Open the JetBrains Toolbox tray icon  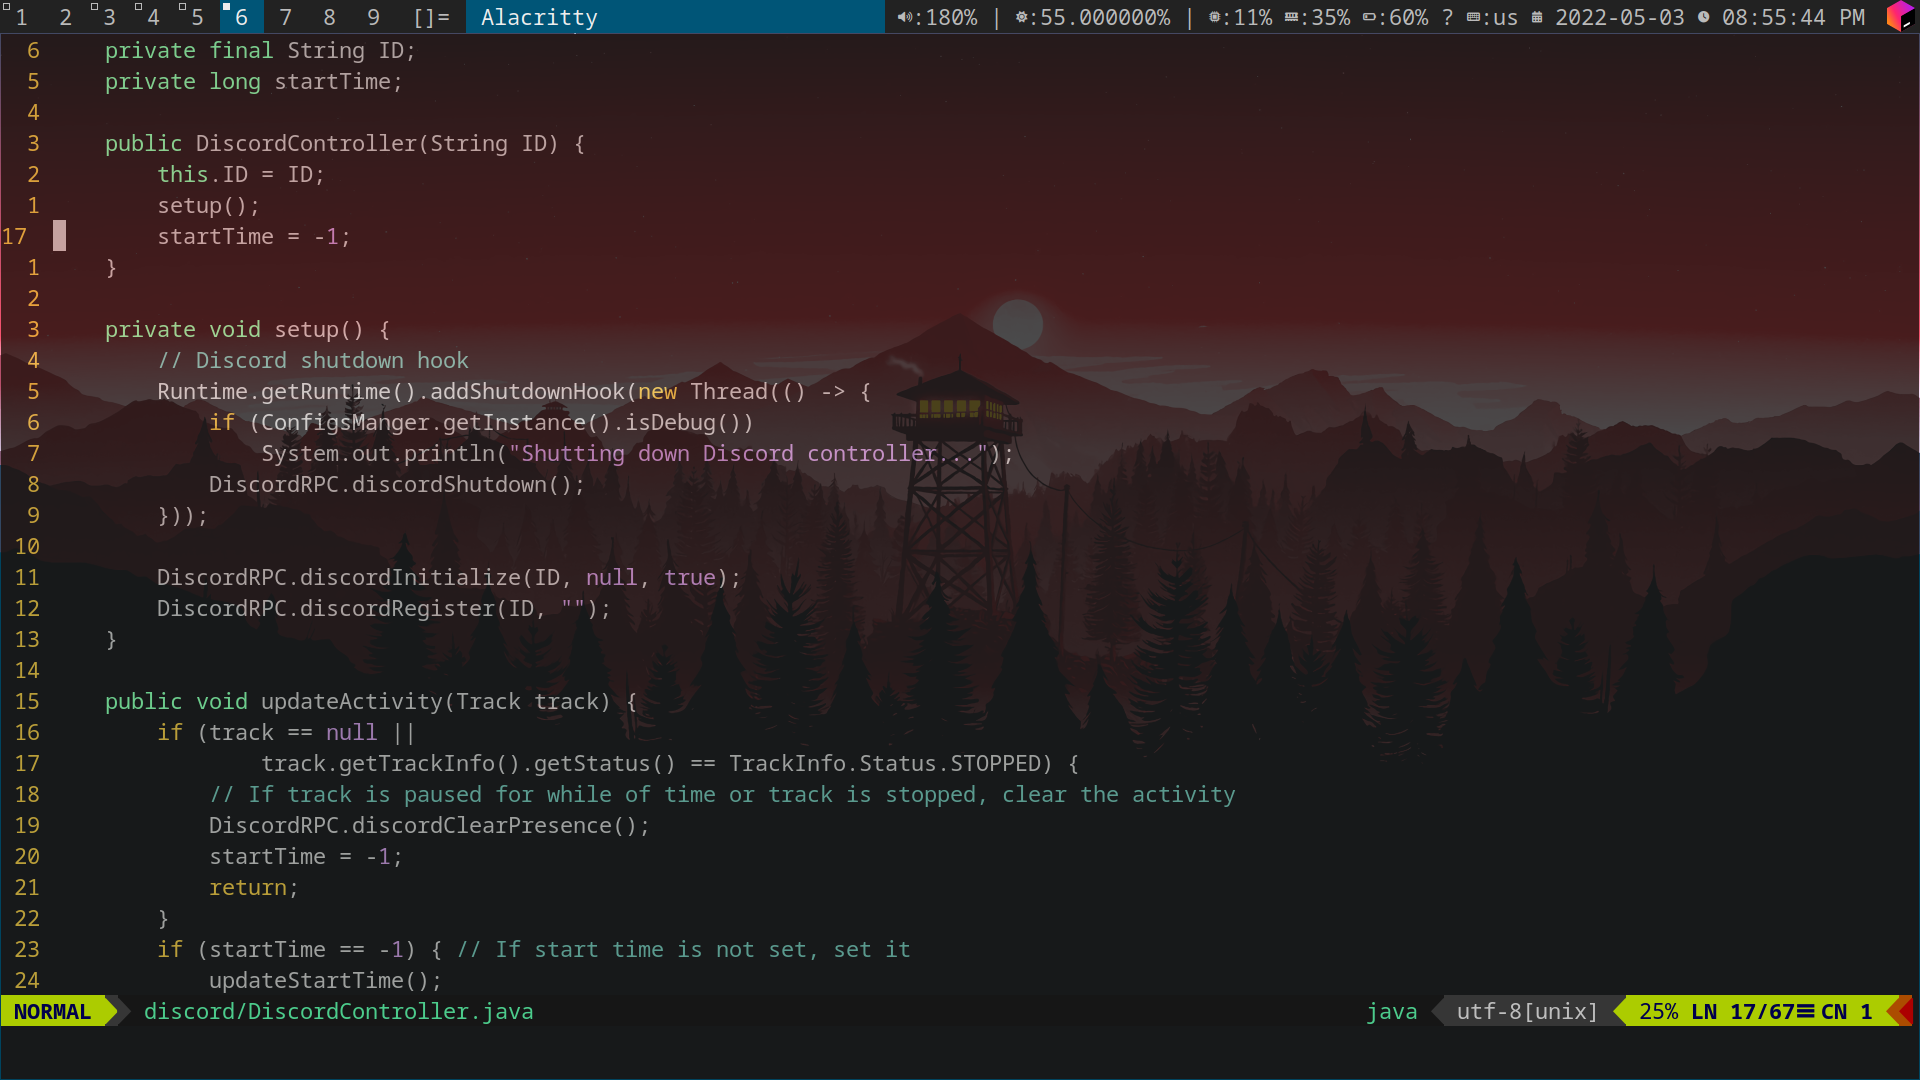[1900, 17]
